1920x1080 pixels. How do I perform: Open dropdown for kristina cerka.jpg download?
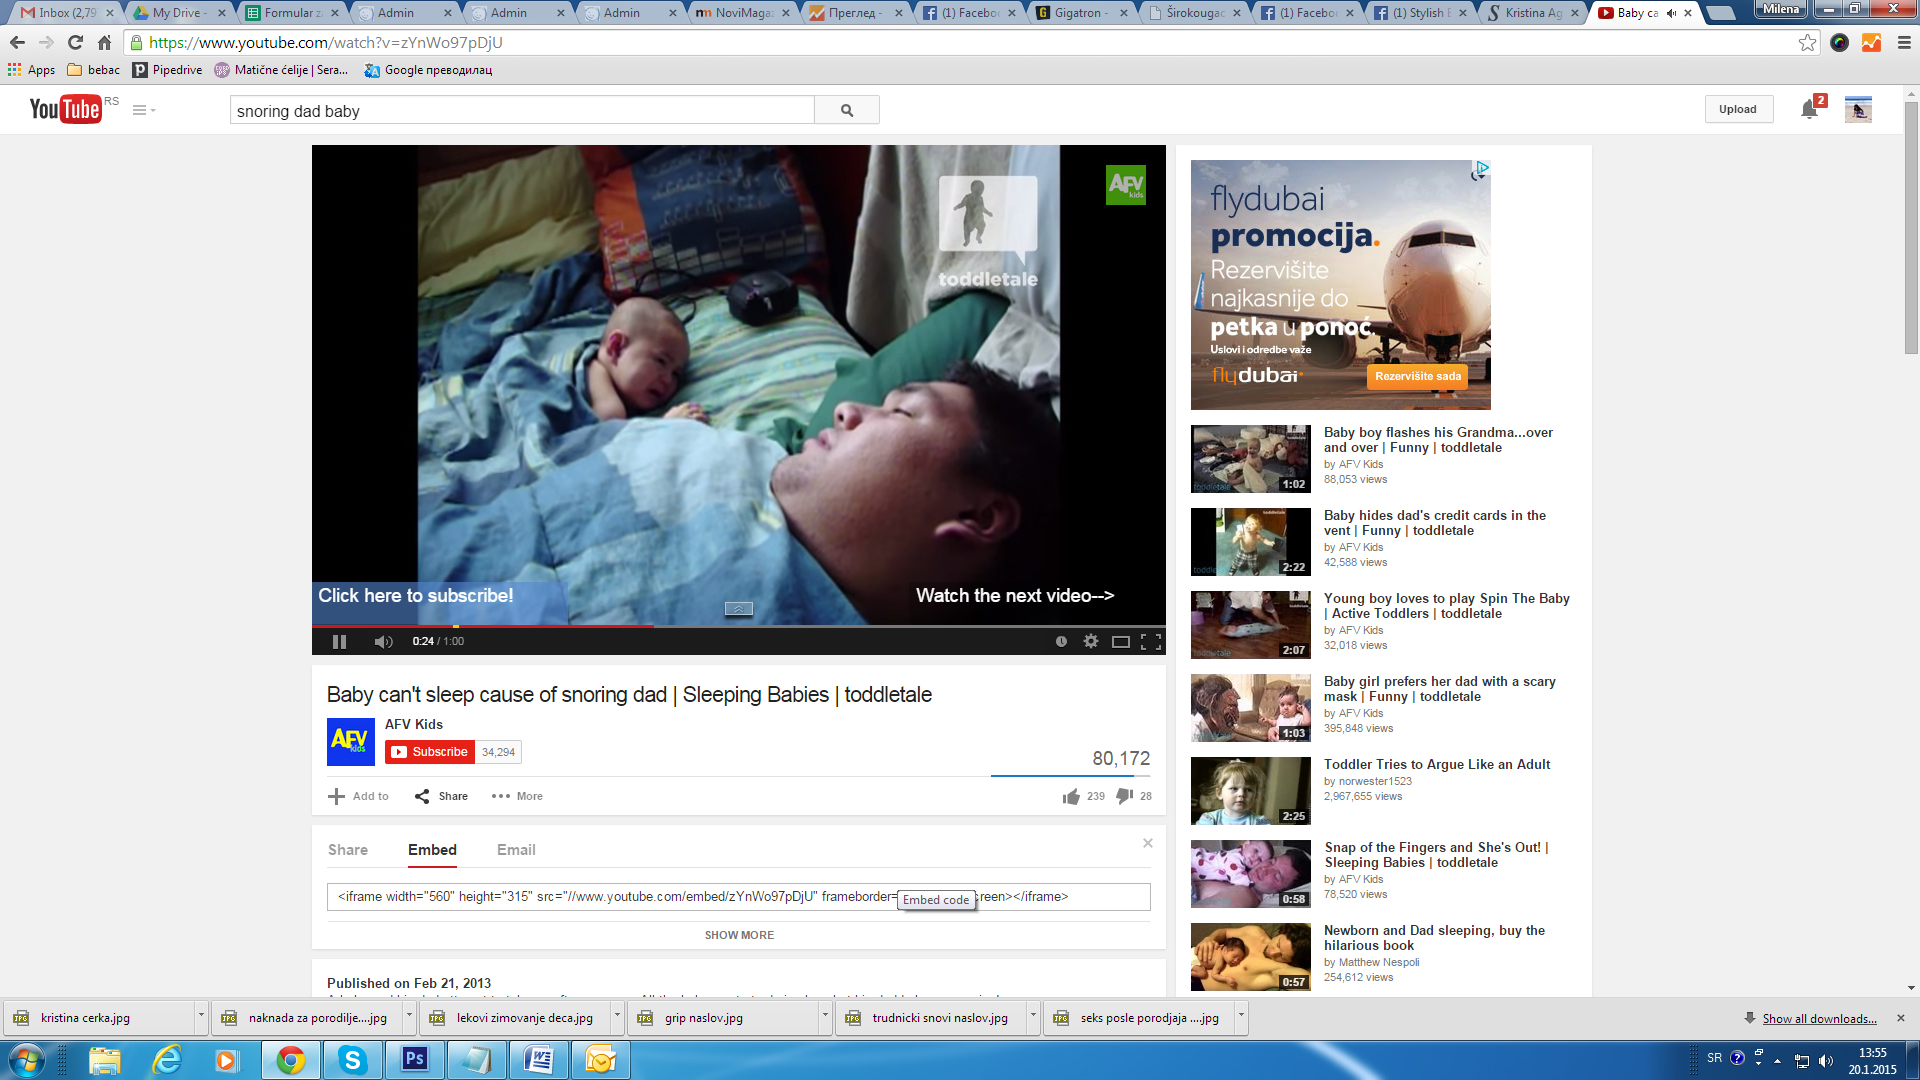tap(201, 1017)
